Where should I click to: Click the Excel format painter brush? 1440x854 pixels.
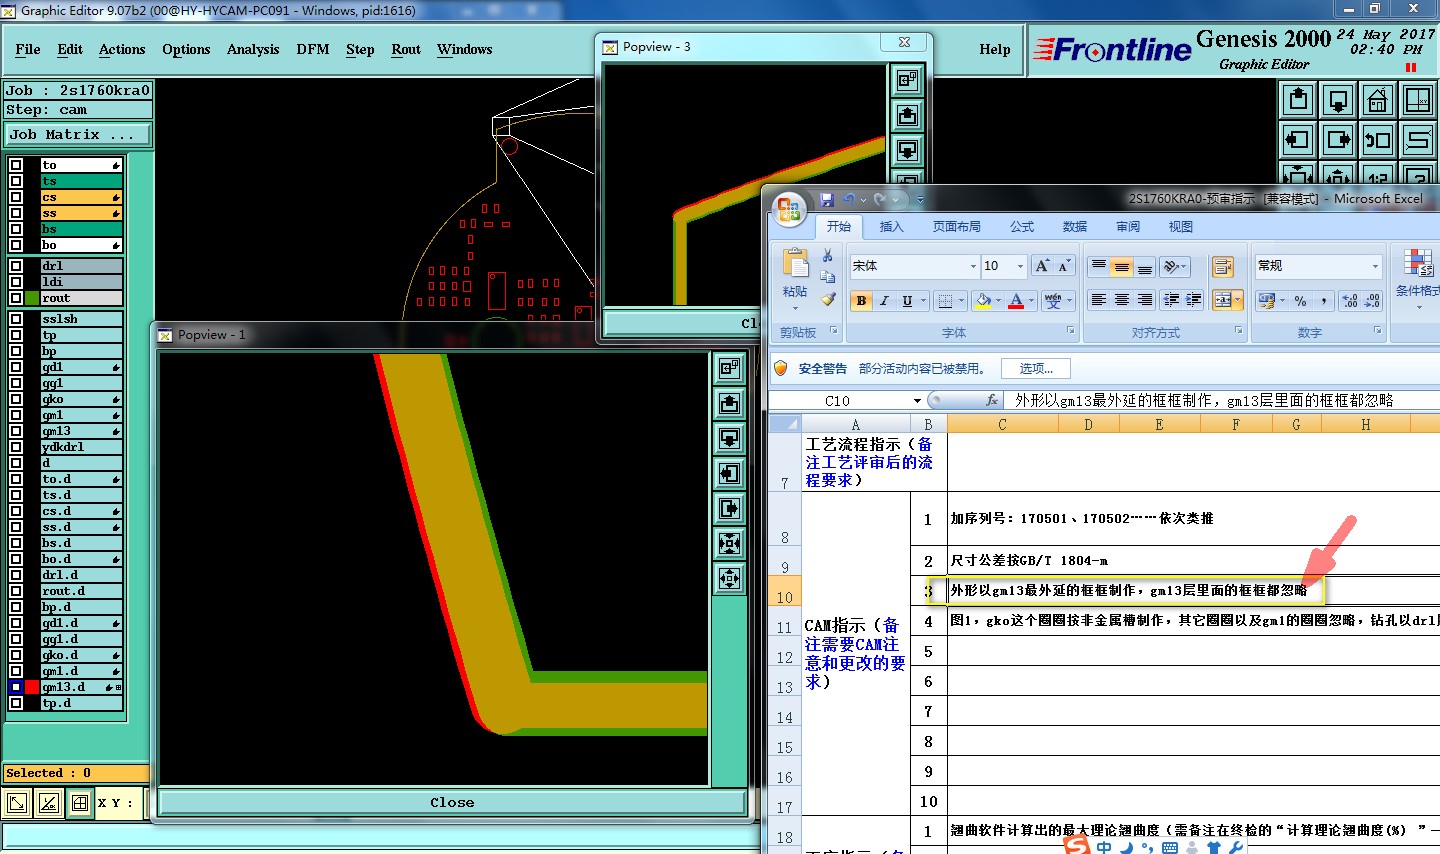tap(828, 299)
